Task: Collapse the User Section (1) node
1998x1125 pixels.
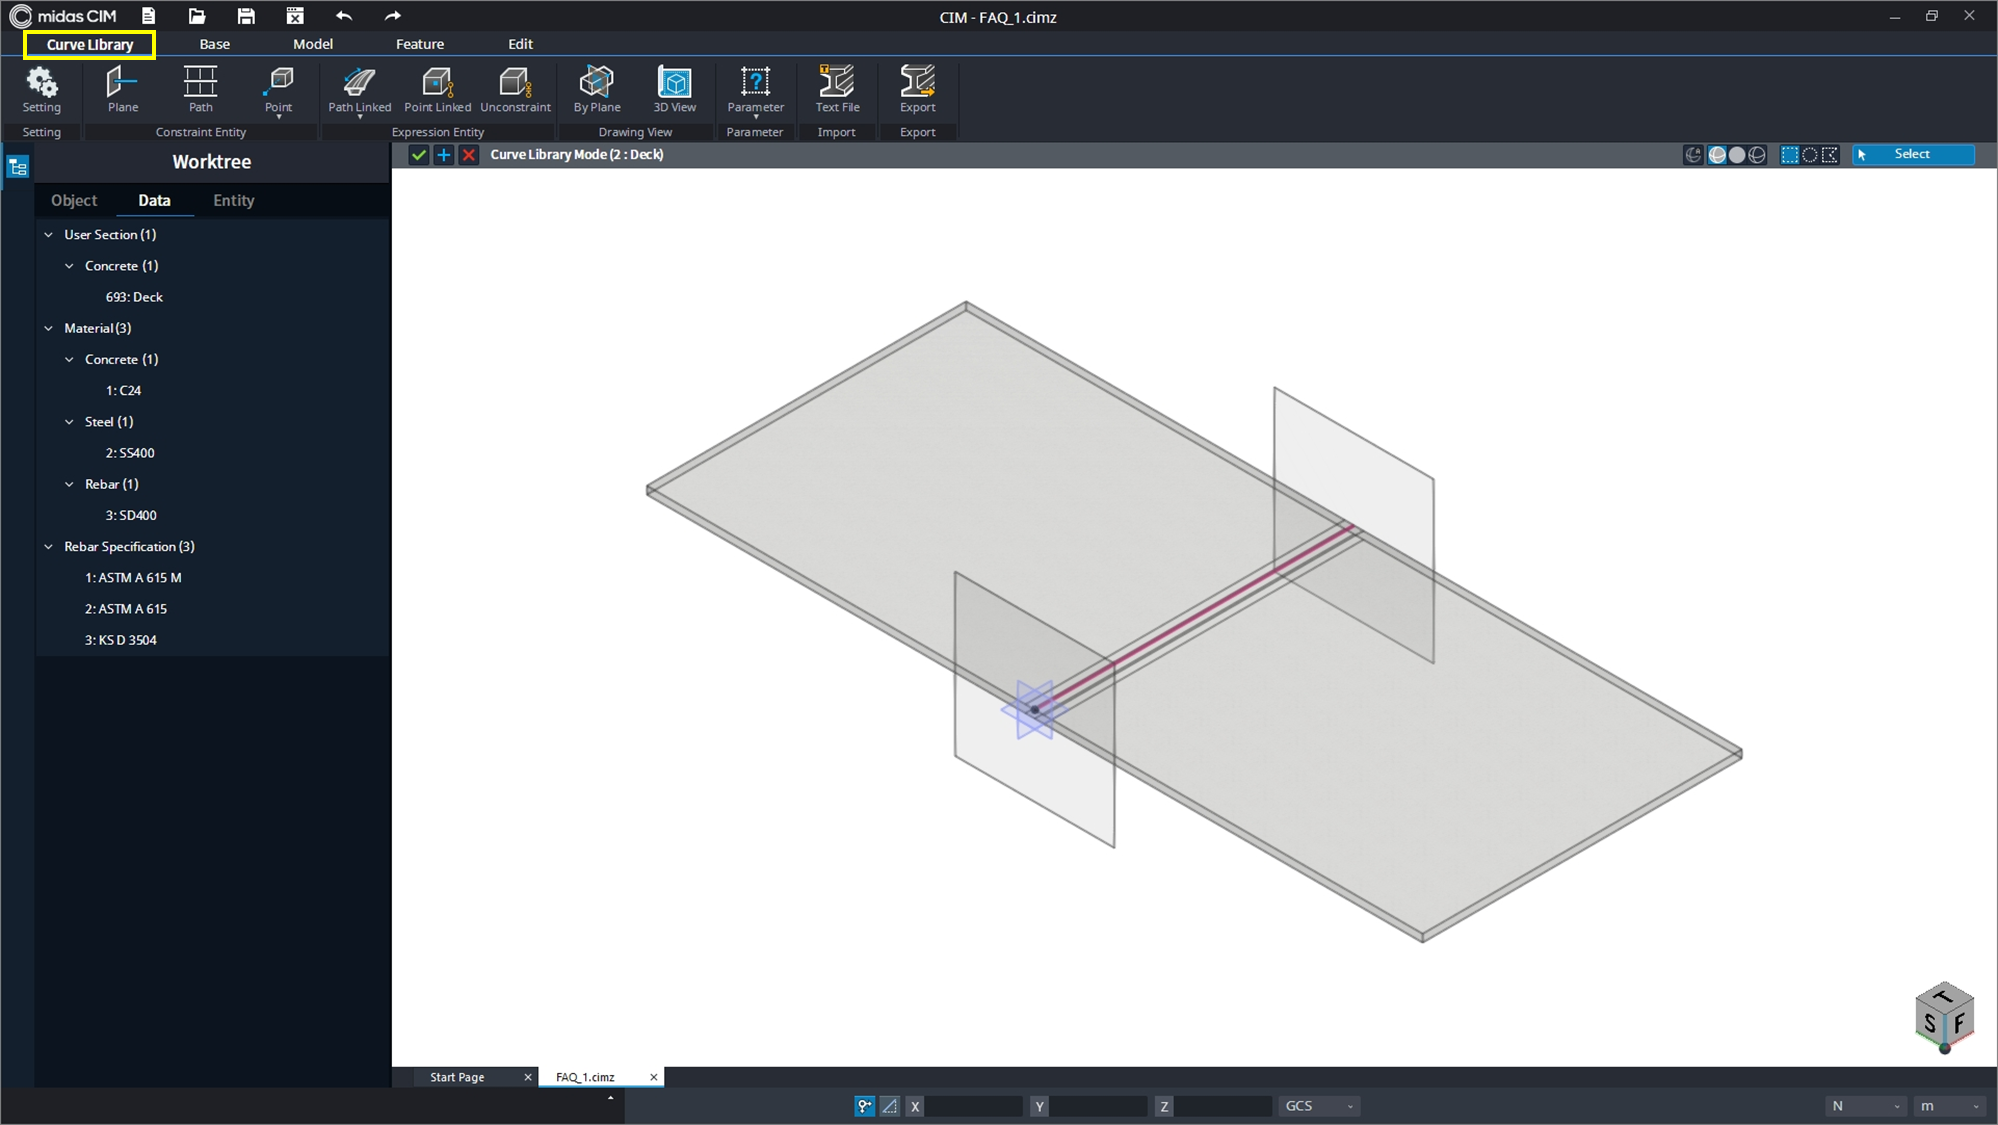Action: pyautogui.click(x=49, y=235)
